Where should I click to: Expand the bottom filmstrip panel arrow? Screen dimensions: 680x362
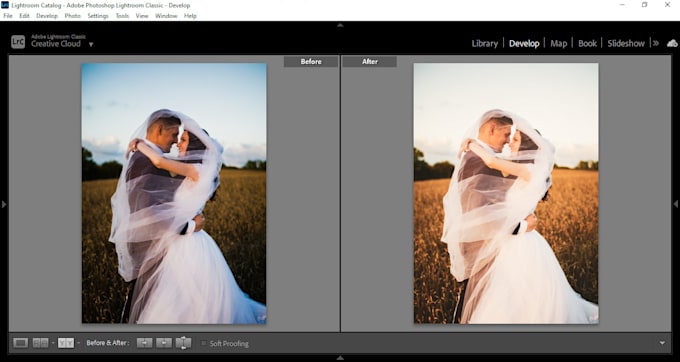[340, 358]
